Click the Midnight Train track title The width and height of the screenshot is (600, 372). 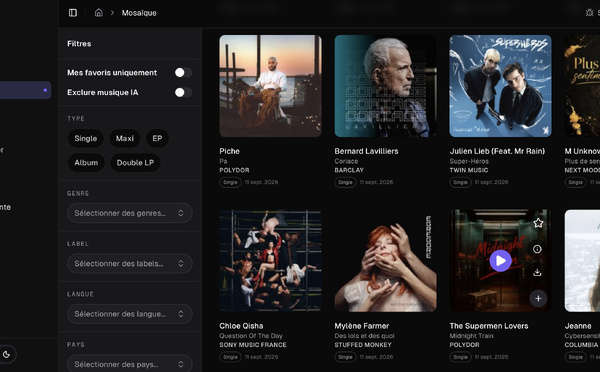pyautogui.click(x=471, y=336)
